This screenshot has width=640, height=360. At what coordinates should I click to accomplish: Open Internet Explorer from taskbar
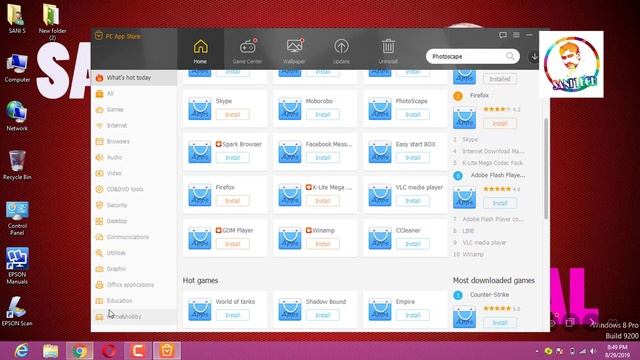(x=21, y=351)
